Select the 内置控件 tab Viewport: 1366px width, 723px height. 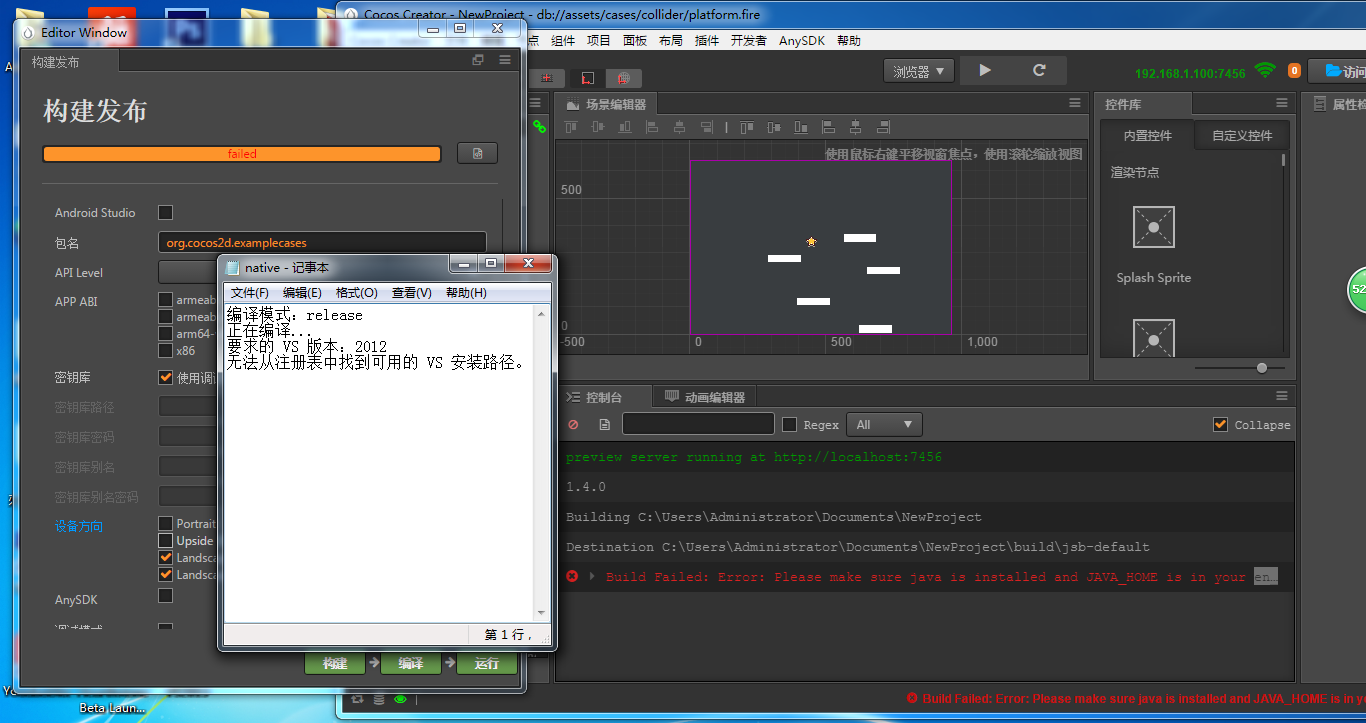click(x=1147, y=136)
